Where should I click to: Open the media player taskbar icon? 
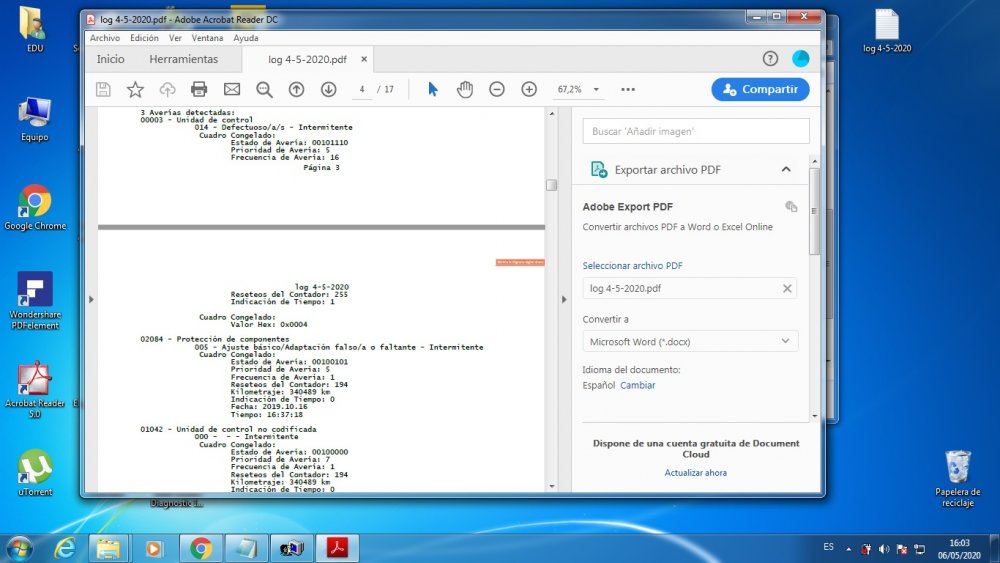pos(154,548)
